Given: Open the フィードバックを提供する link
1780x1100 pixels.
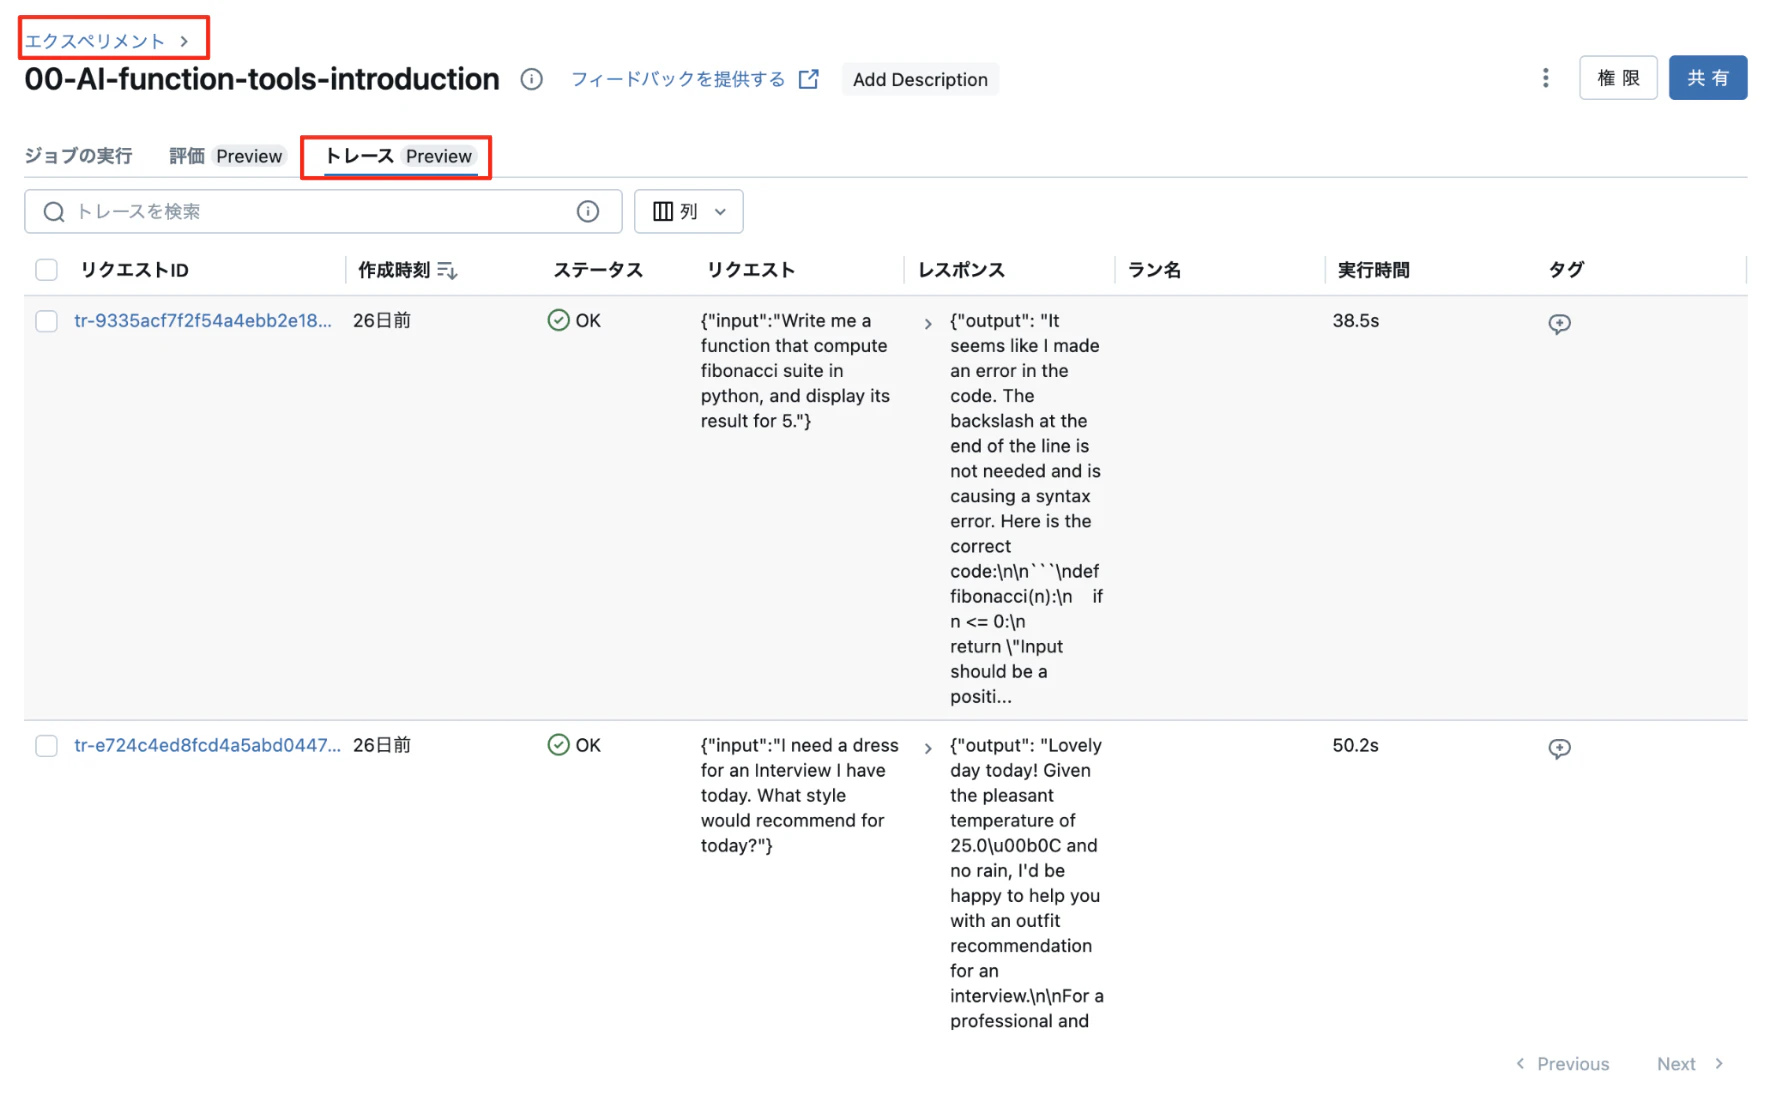Looking at the screenshot, I should pyautogui.click(x=678, y=79).
